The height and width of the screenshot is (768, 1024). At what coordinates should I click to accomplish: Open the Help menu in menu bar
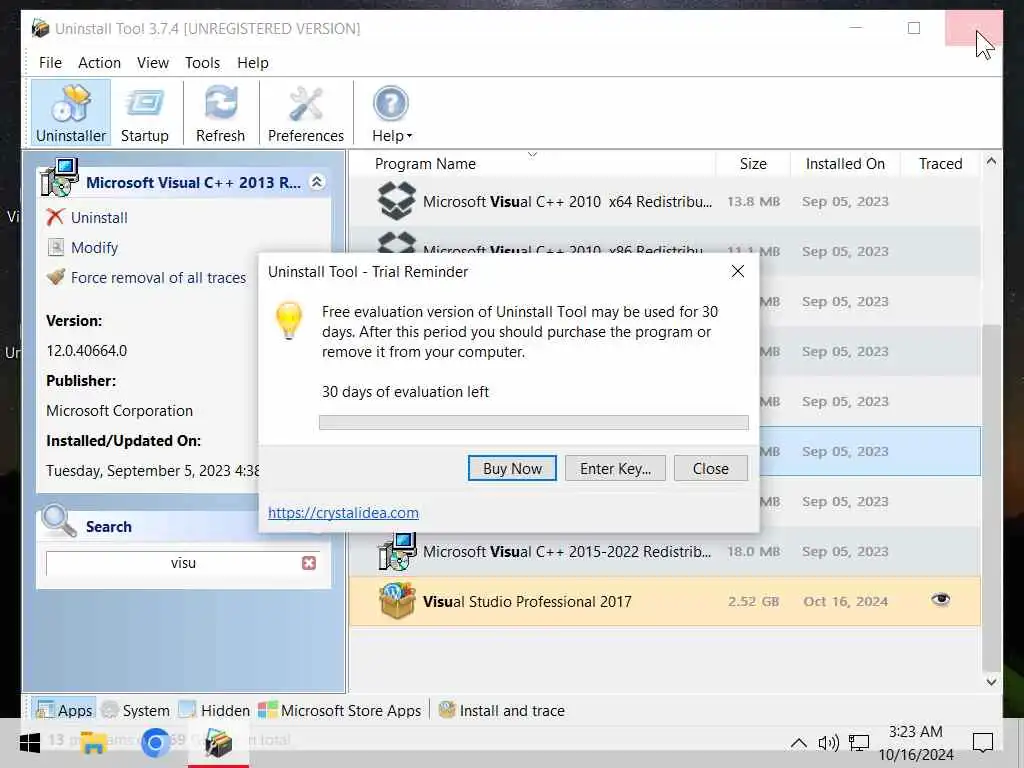253,63
